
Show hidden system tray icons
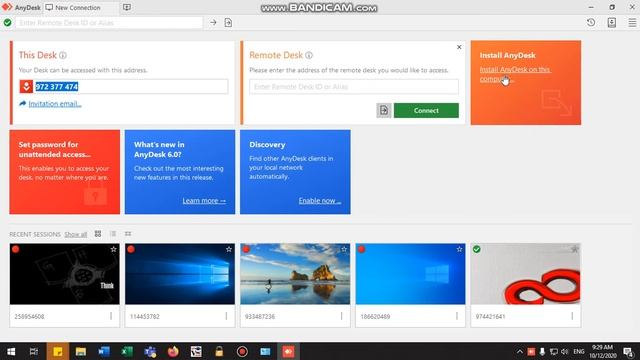[x=520, y=351]
